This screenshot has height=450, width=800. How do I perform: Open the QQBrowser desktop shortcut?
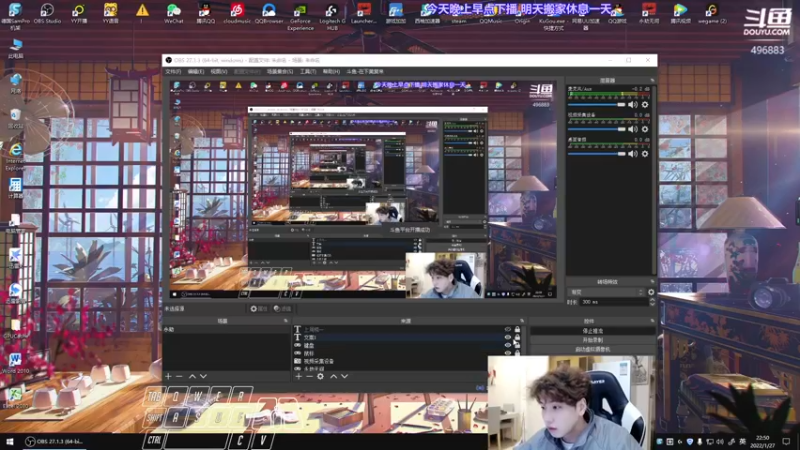pyautogui.click(x=269, y=13)
